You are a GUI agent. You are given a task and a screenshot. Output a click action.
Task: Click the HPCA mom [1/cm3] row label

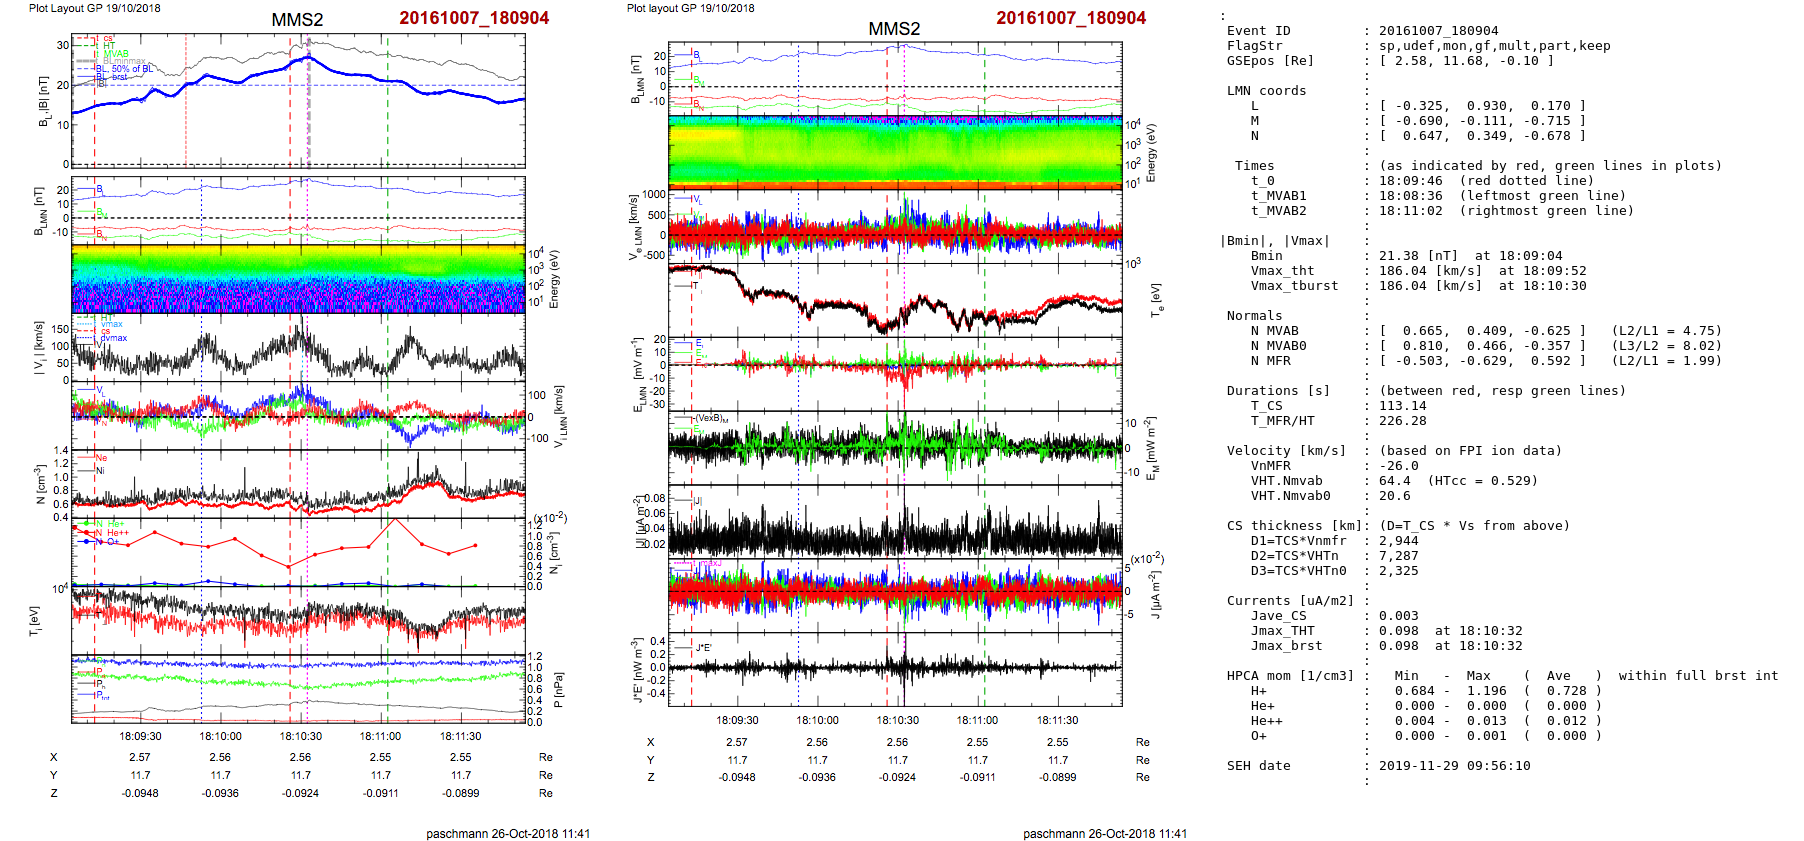(1290, 676)
